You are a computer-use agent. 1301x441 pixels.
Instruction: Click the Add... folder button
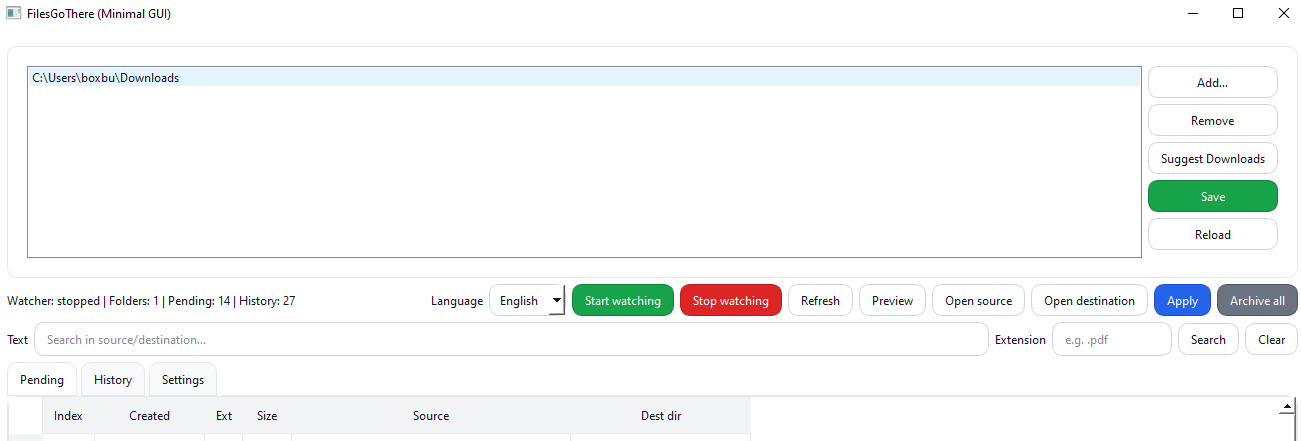coord(1212,82)
